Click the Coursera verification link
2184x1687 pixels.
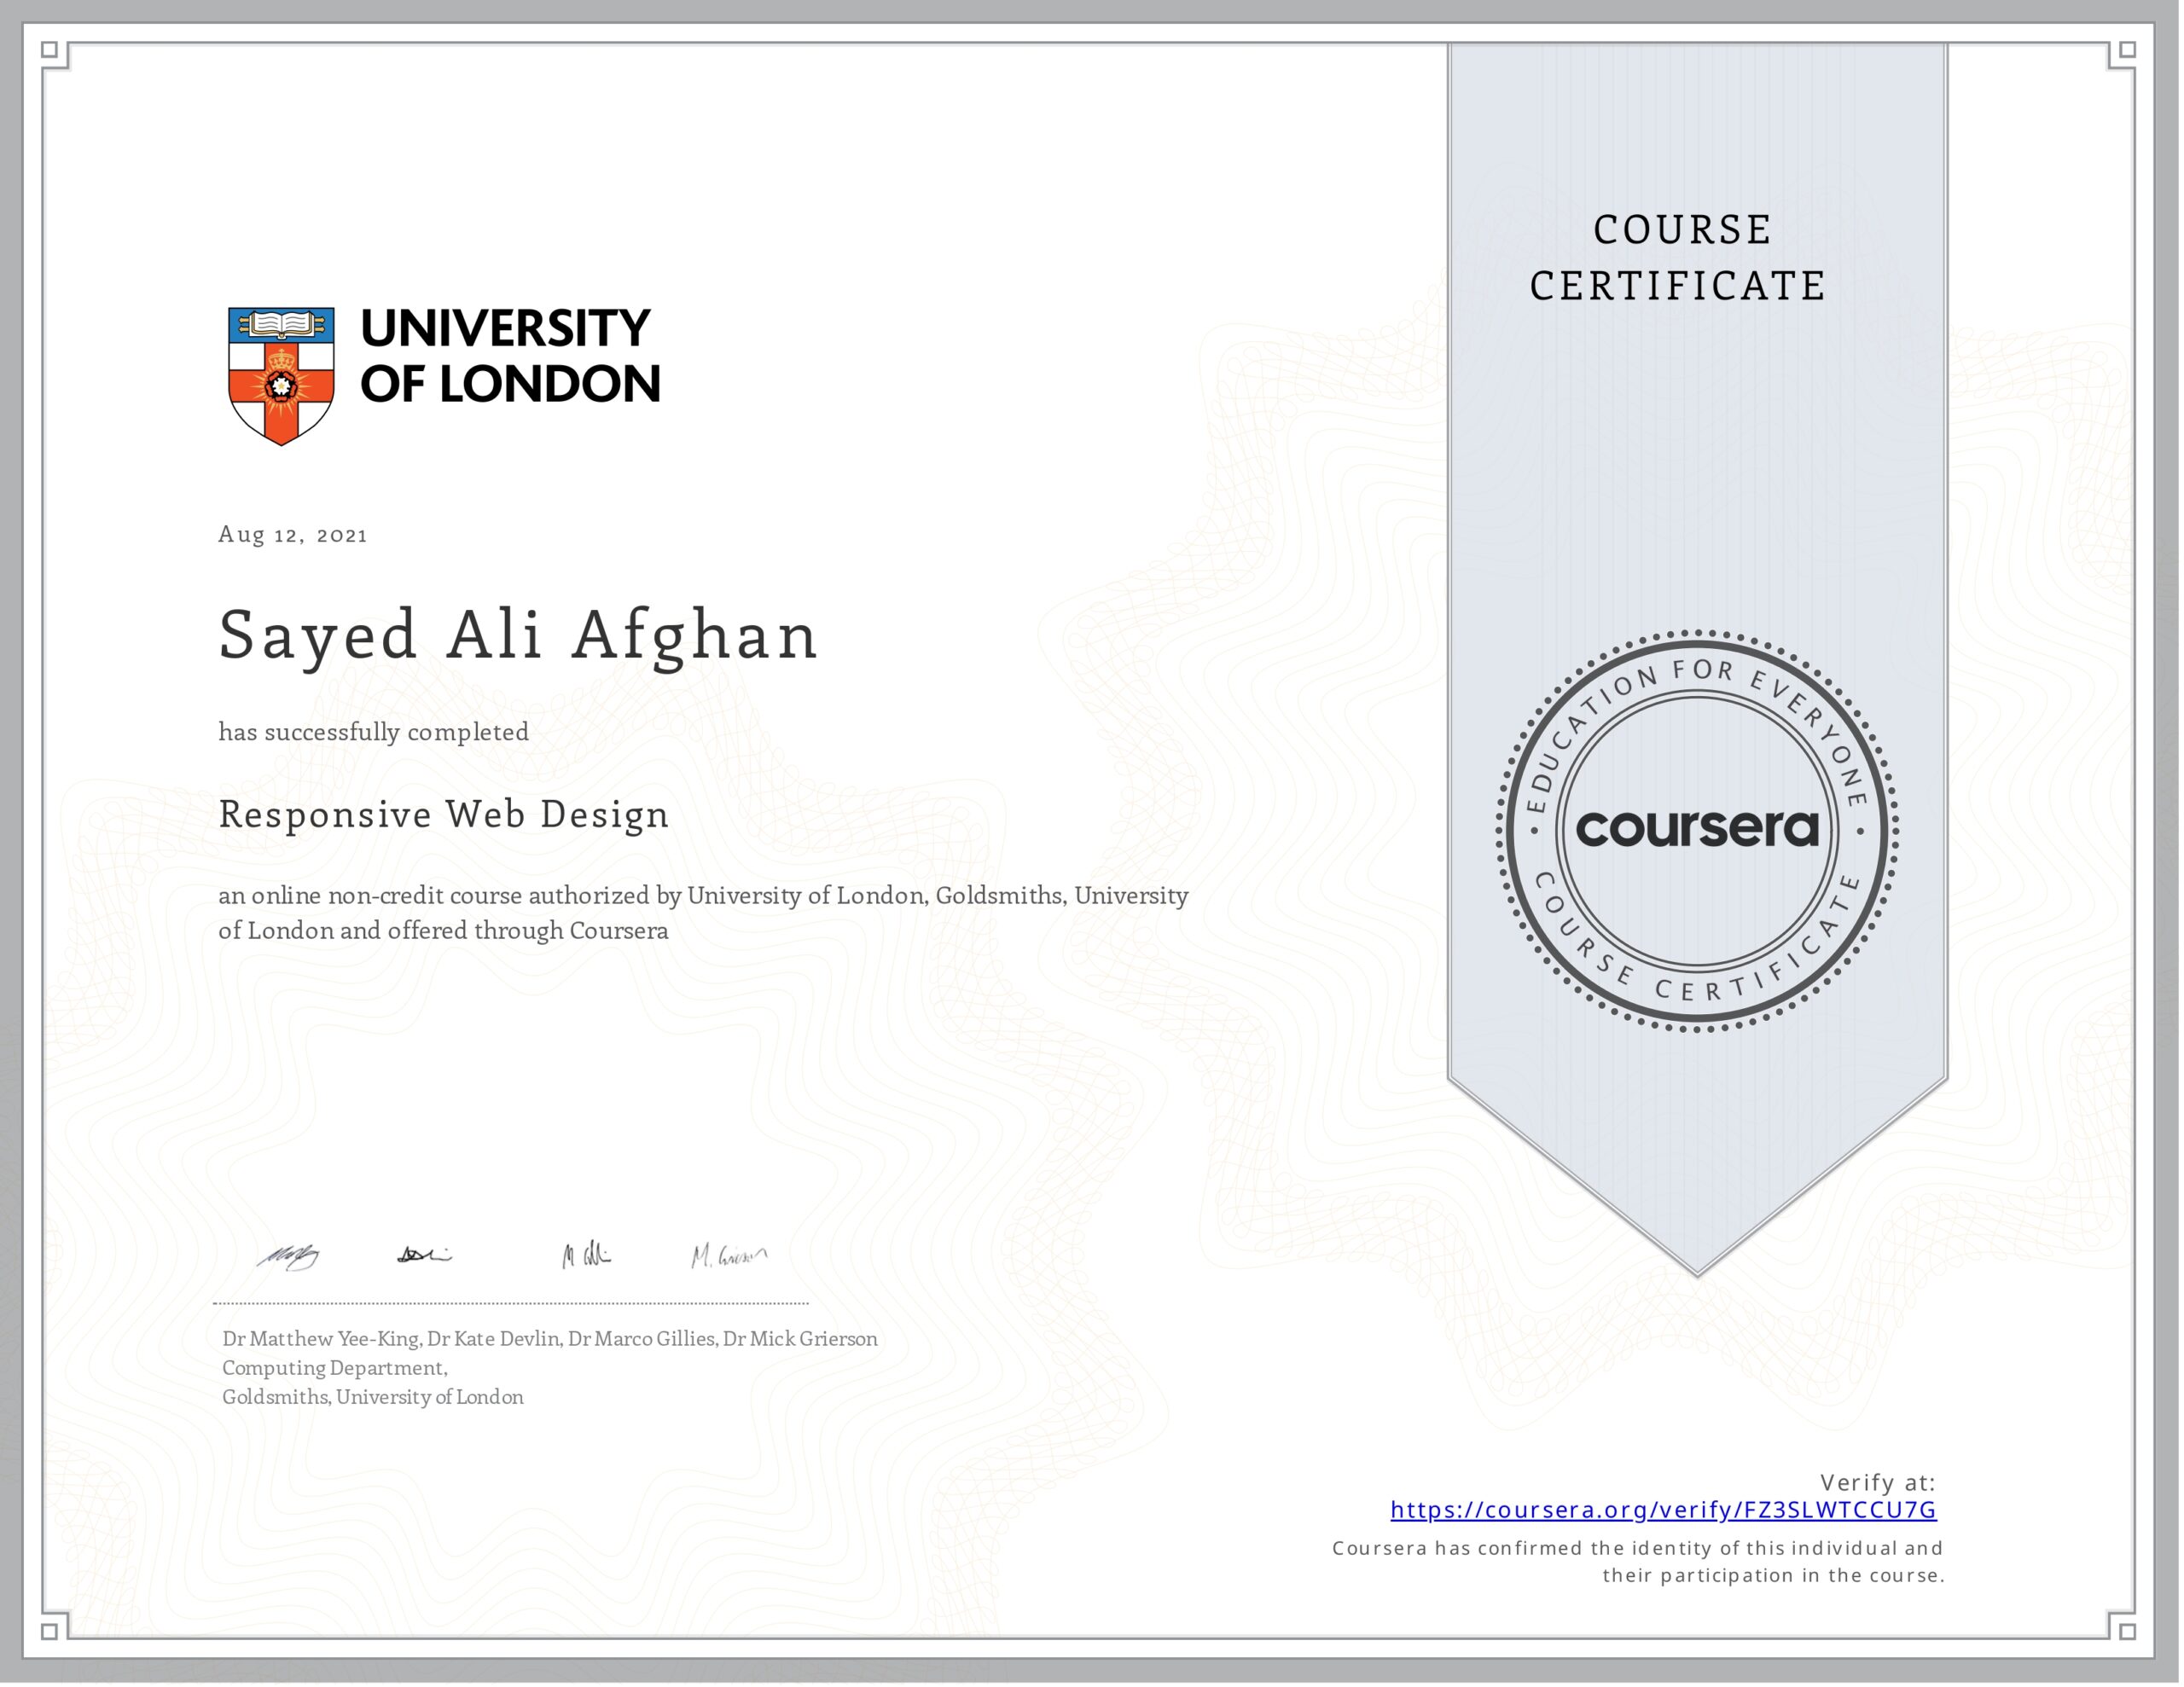tap(1662, 1509)
